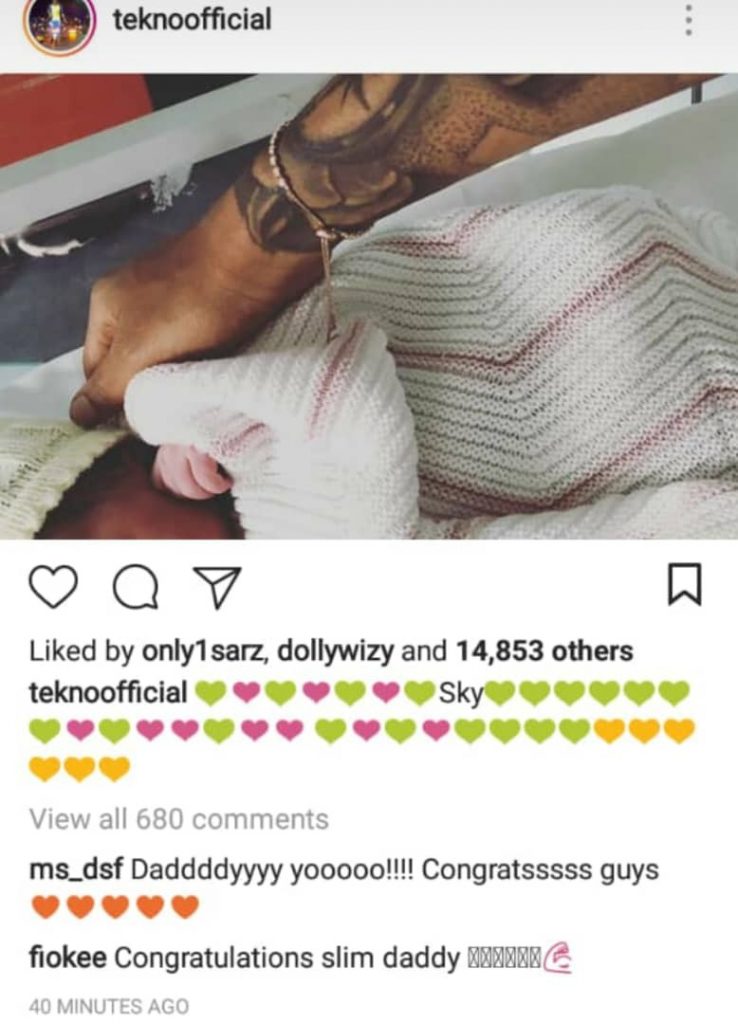
Task: Tap the Congratulations slim daddy comment text
Action: pyautogui.click(x=287, y=959)
